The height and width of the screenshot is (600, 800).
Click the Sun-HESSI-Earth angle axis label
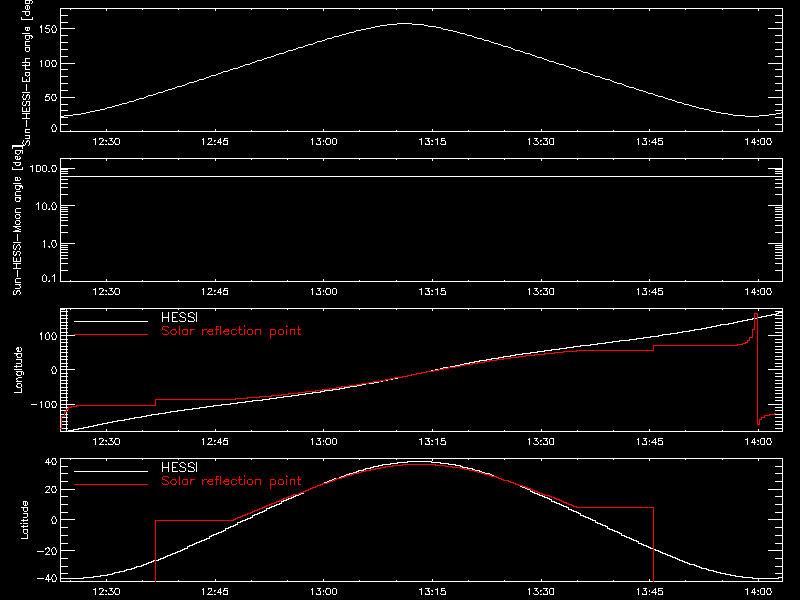point(27,71)
